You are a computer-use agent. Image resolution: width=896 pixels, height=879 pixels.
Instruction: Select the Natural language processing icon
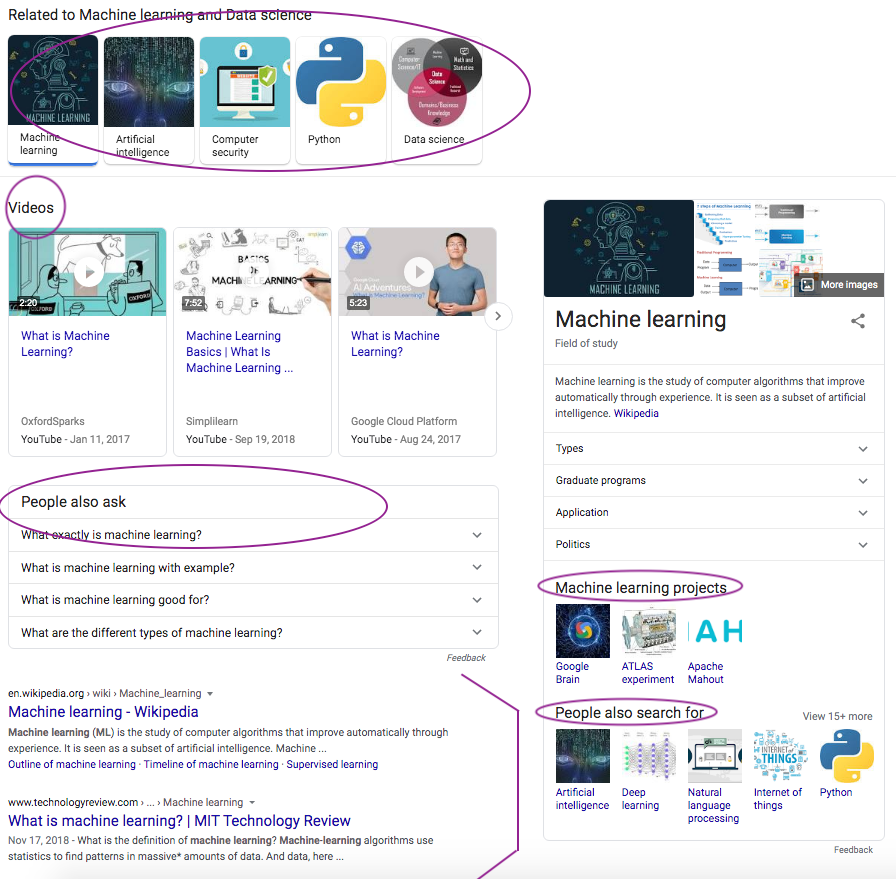[x=714, y=756]
